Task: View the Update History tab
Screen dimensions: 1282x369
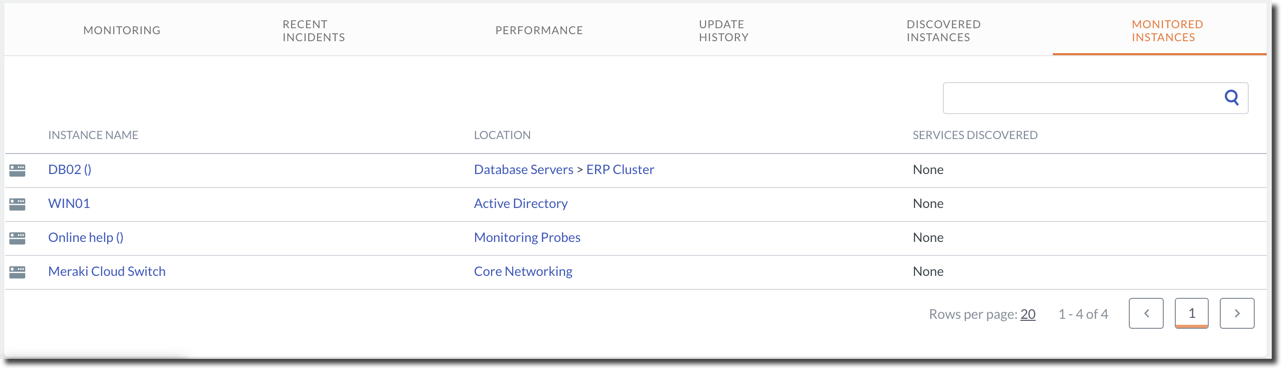Action: [x=723, y=30]
